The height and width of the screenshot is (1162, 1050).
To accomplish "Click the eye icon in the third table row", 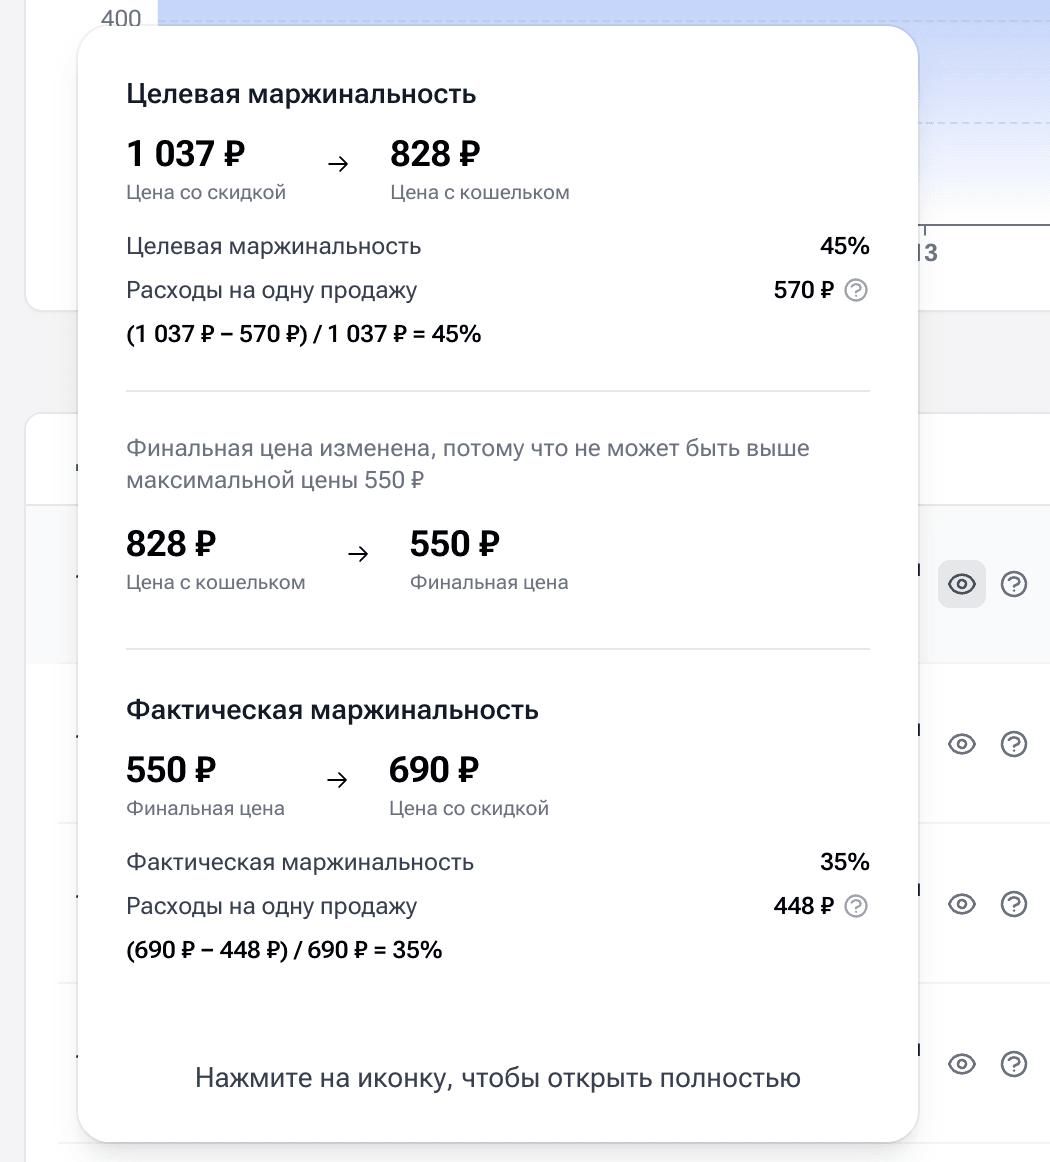I will pyautogui.click(x=961, y=904).
